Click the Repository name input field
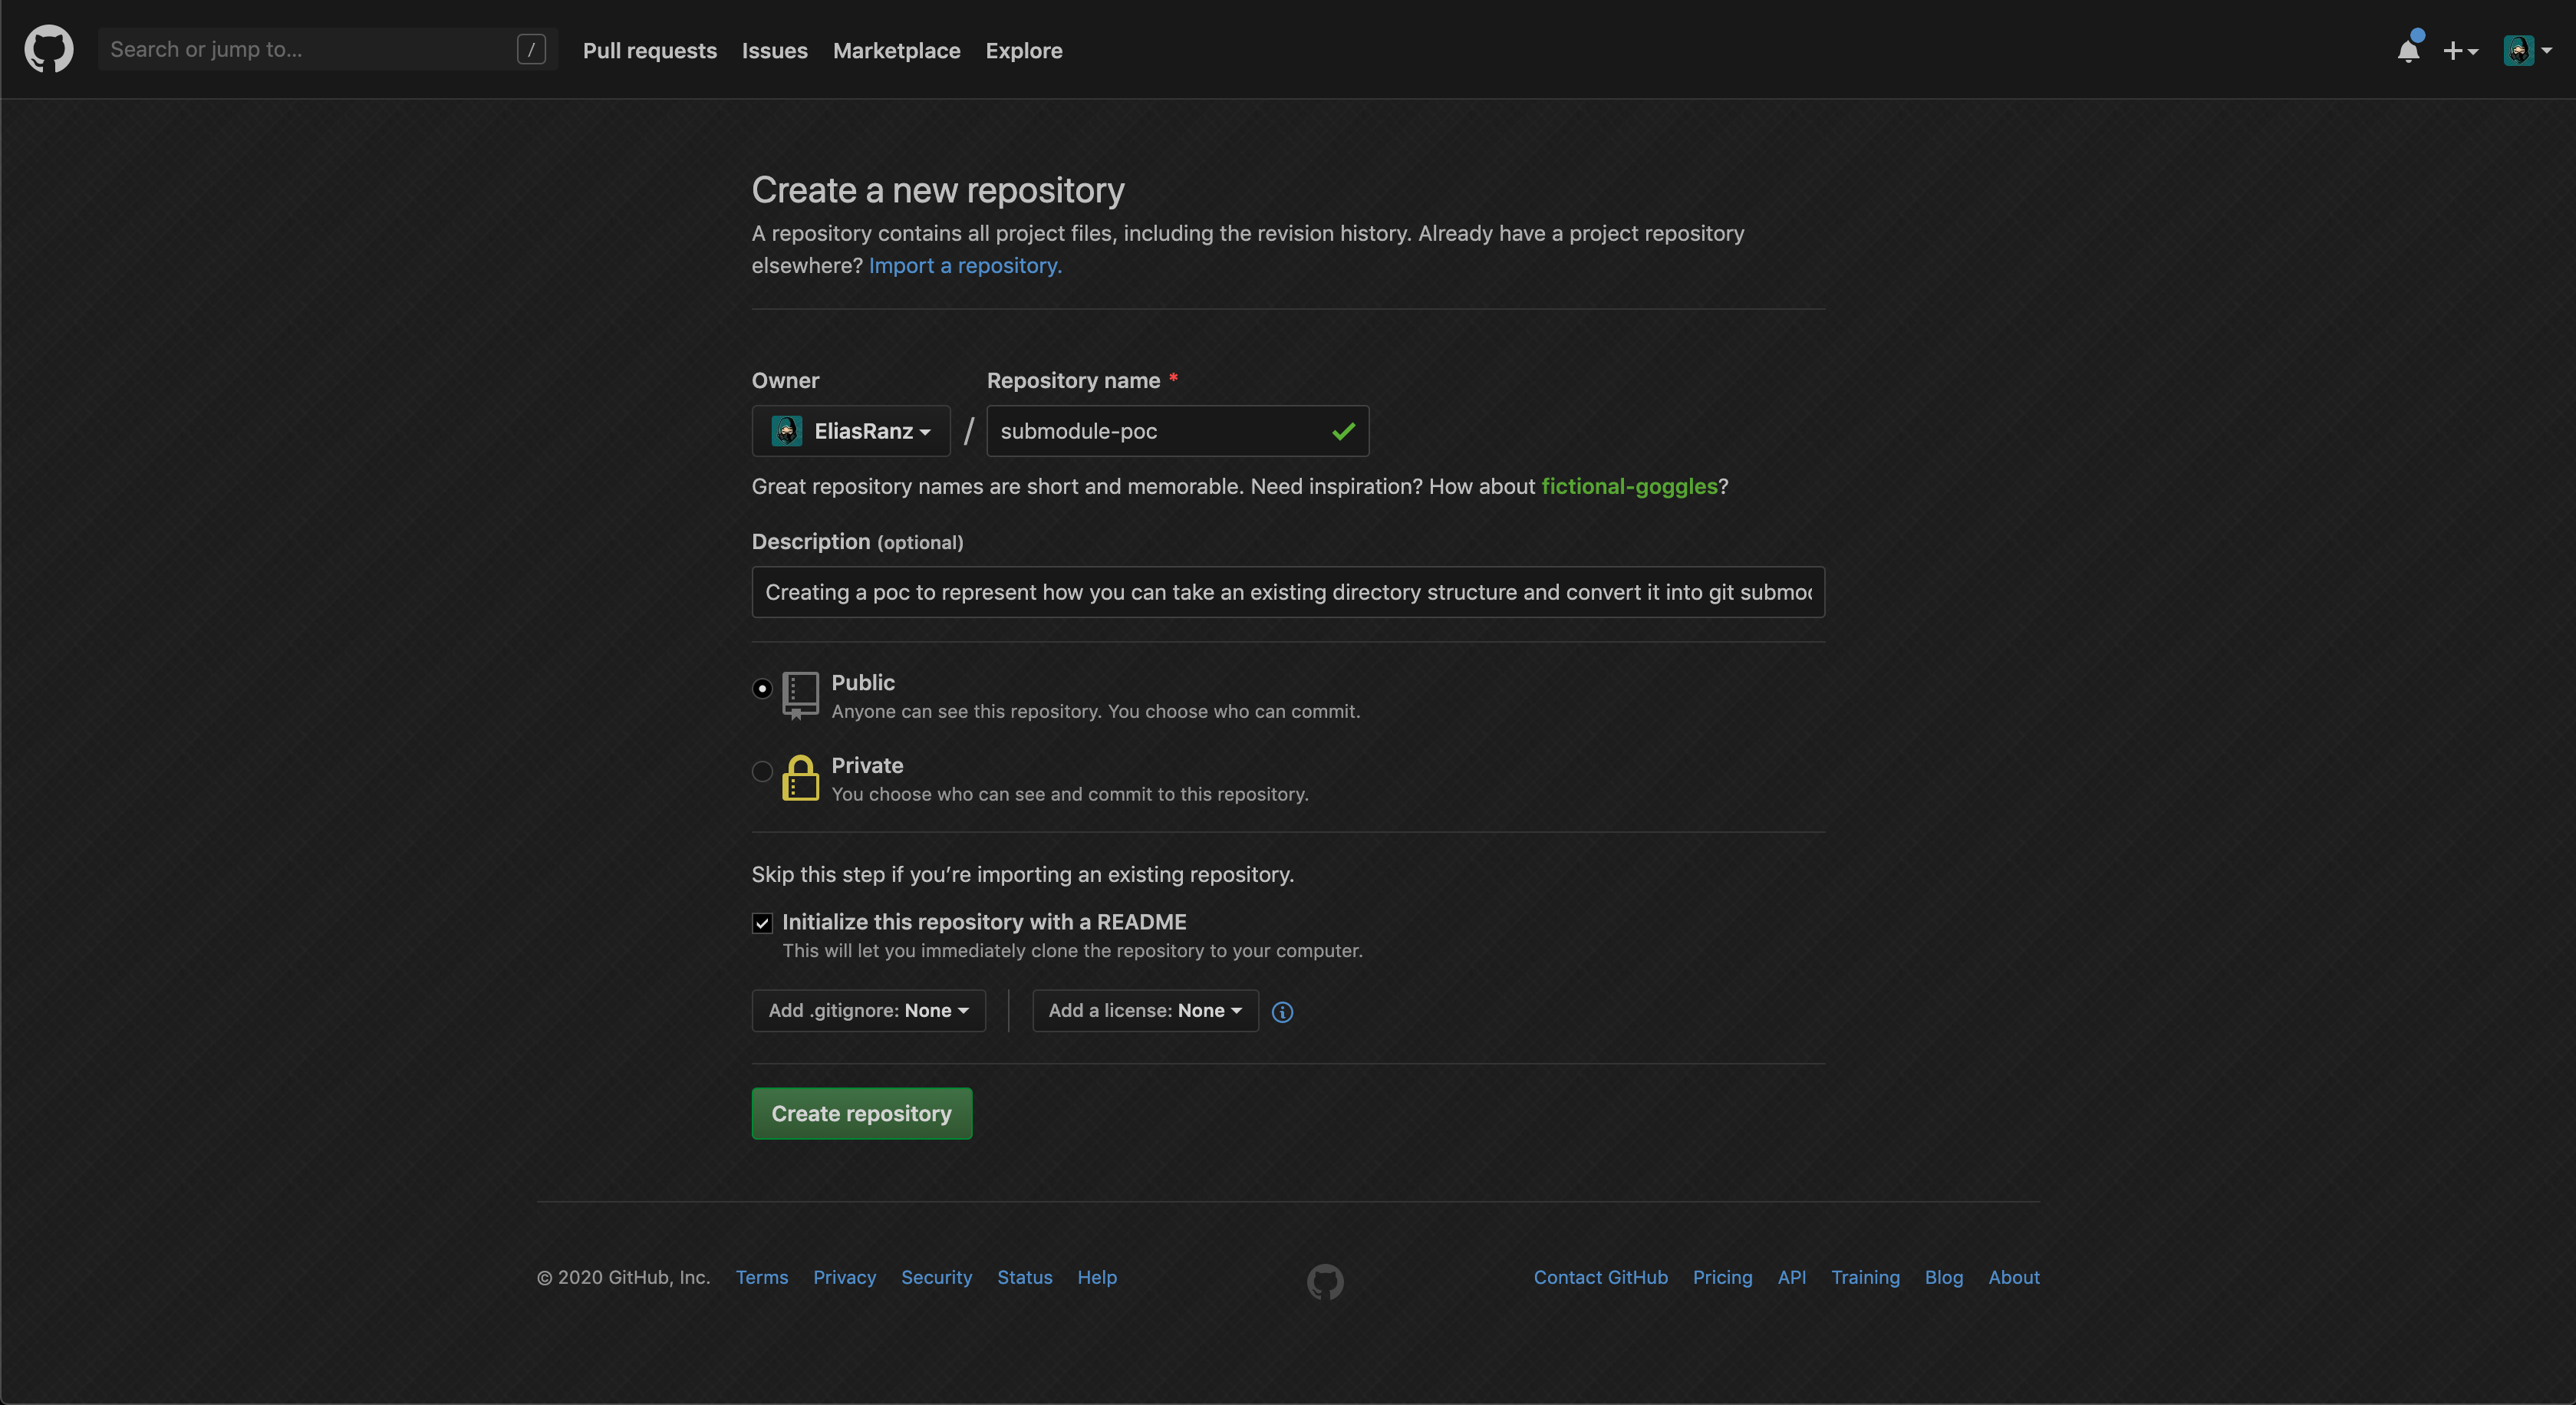 click(x=1178, y=431)
